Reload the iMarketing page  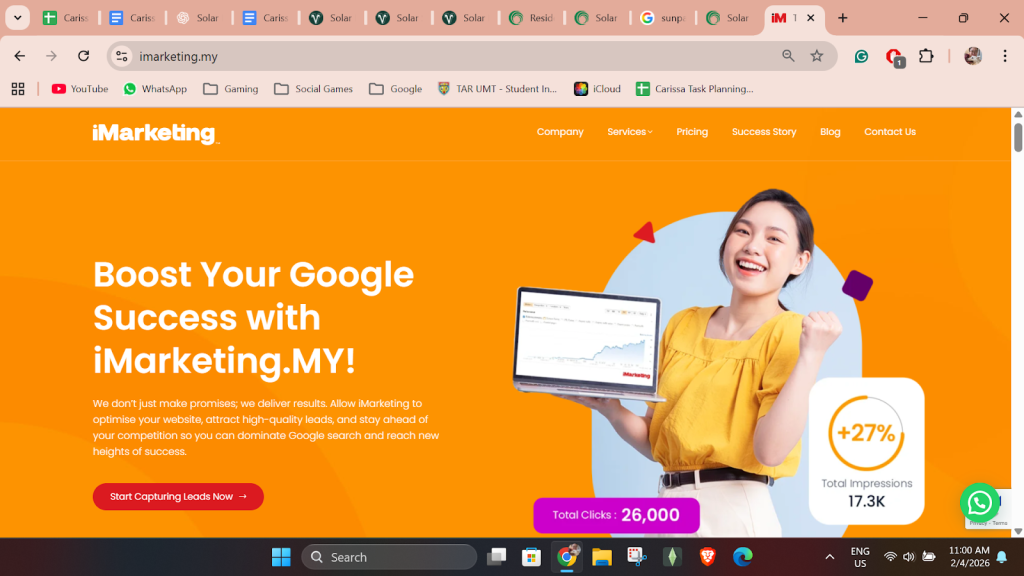pos(83,56)
